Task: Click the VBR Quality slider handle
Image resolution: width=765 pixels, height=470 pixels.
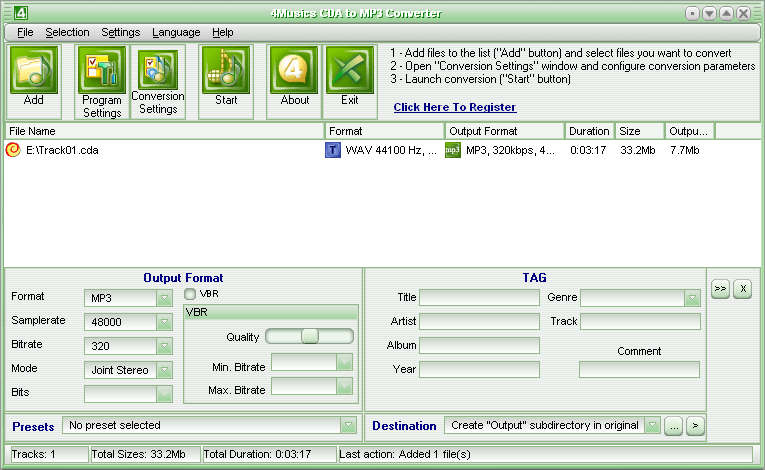Action: click(310, 336)
